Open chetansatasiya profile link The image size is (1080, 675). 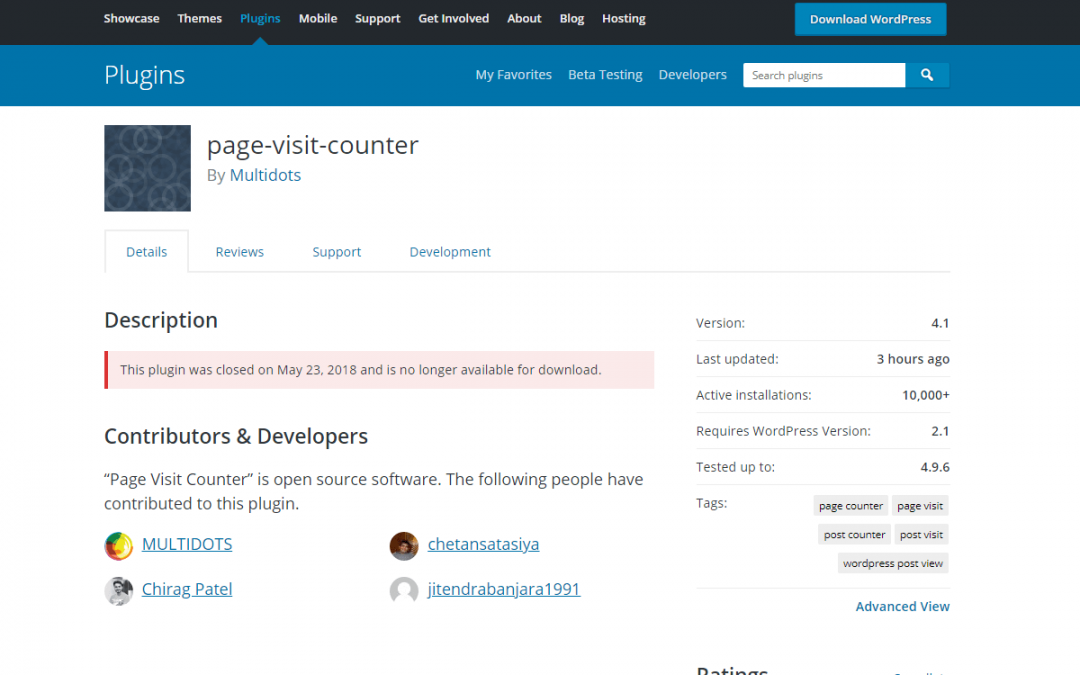click(x=483, y=544)
